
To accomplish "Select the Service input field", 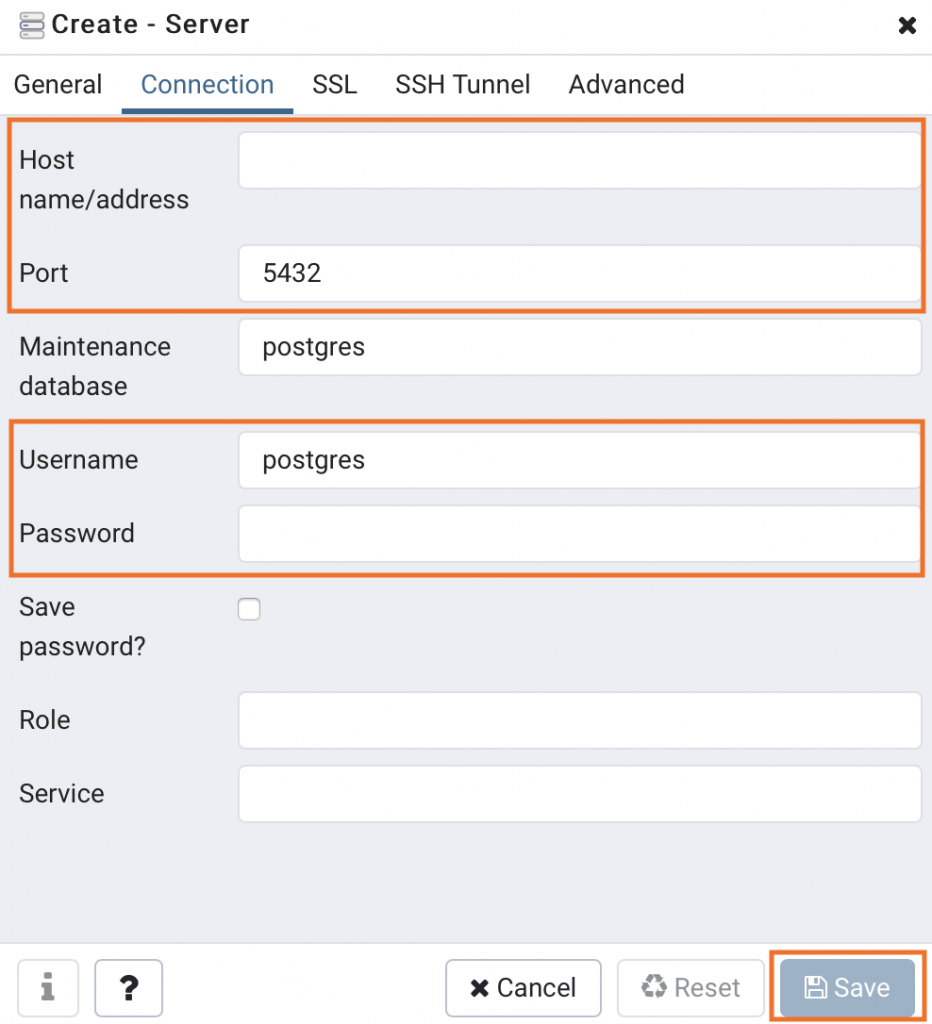I will (x=579, y=794).
